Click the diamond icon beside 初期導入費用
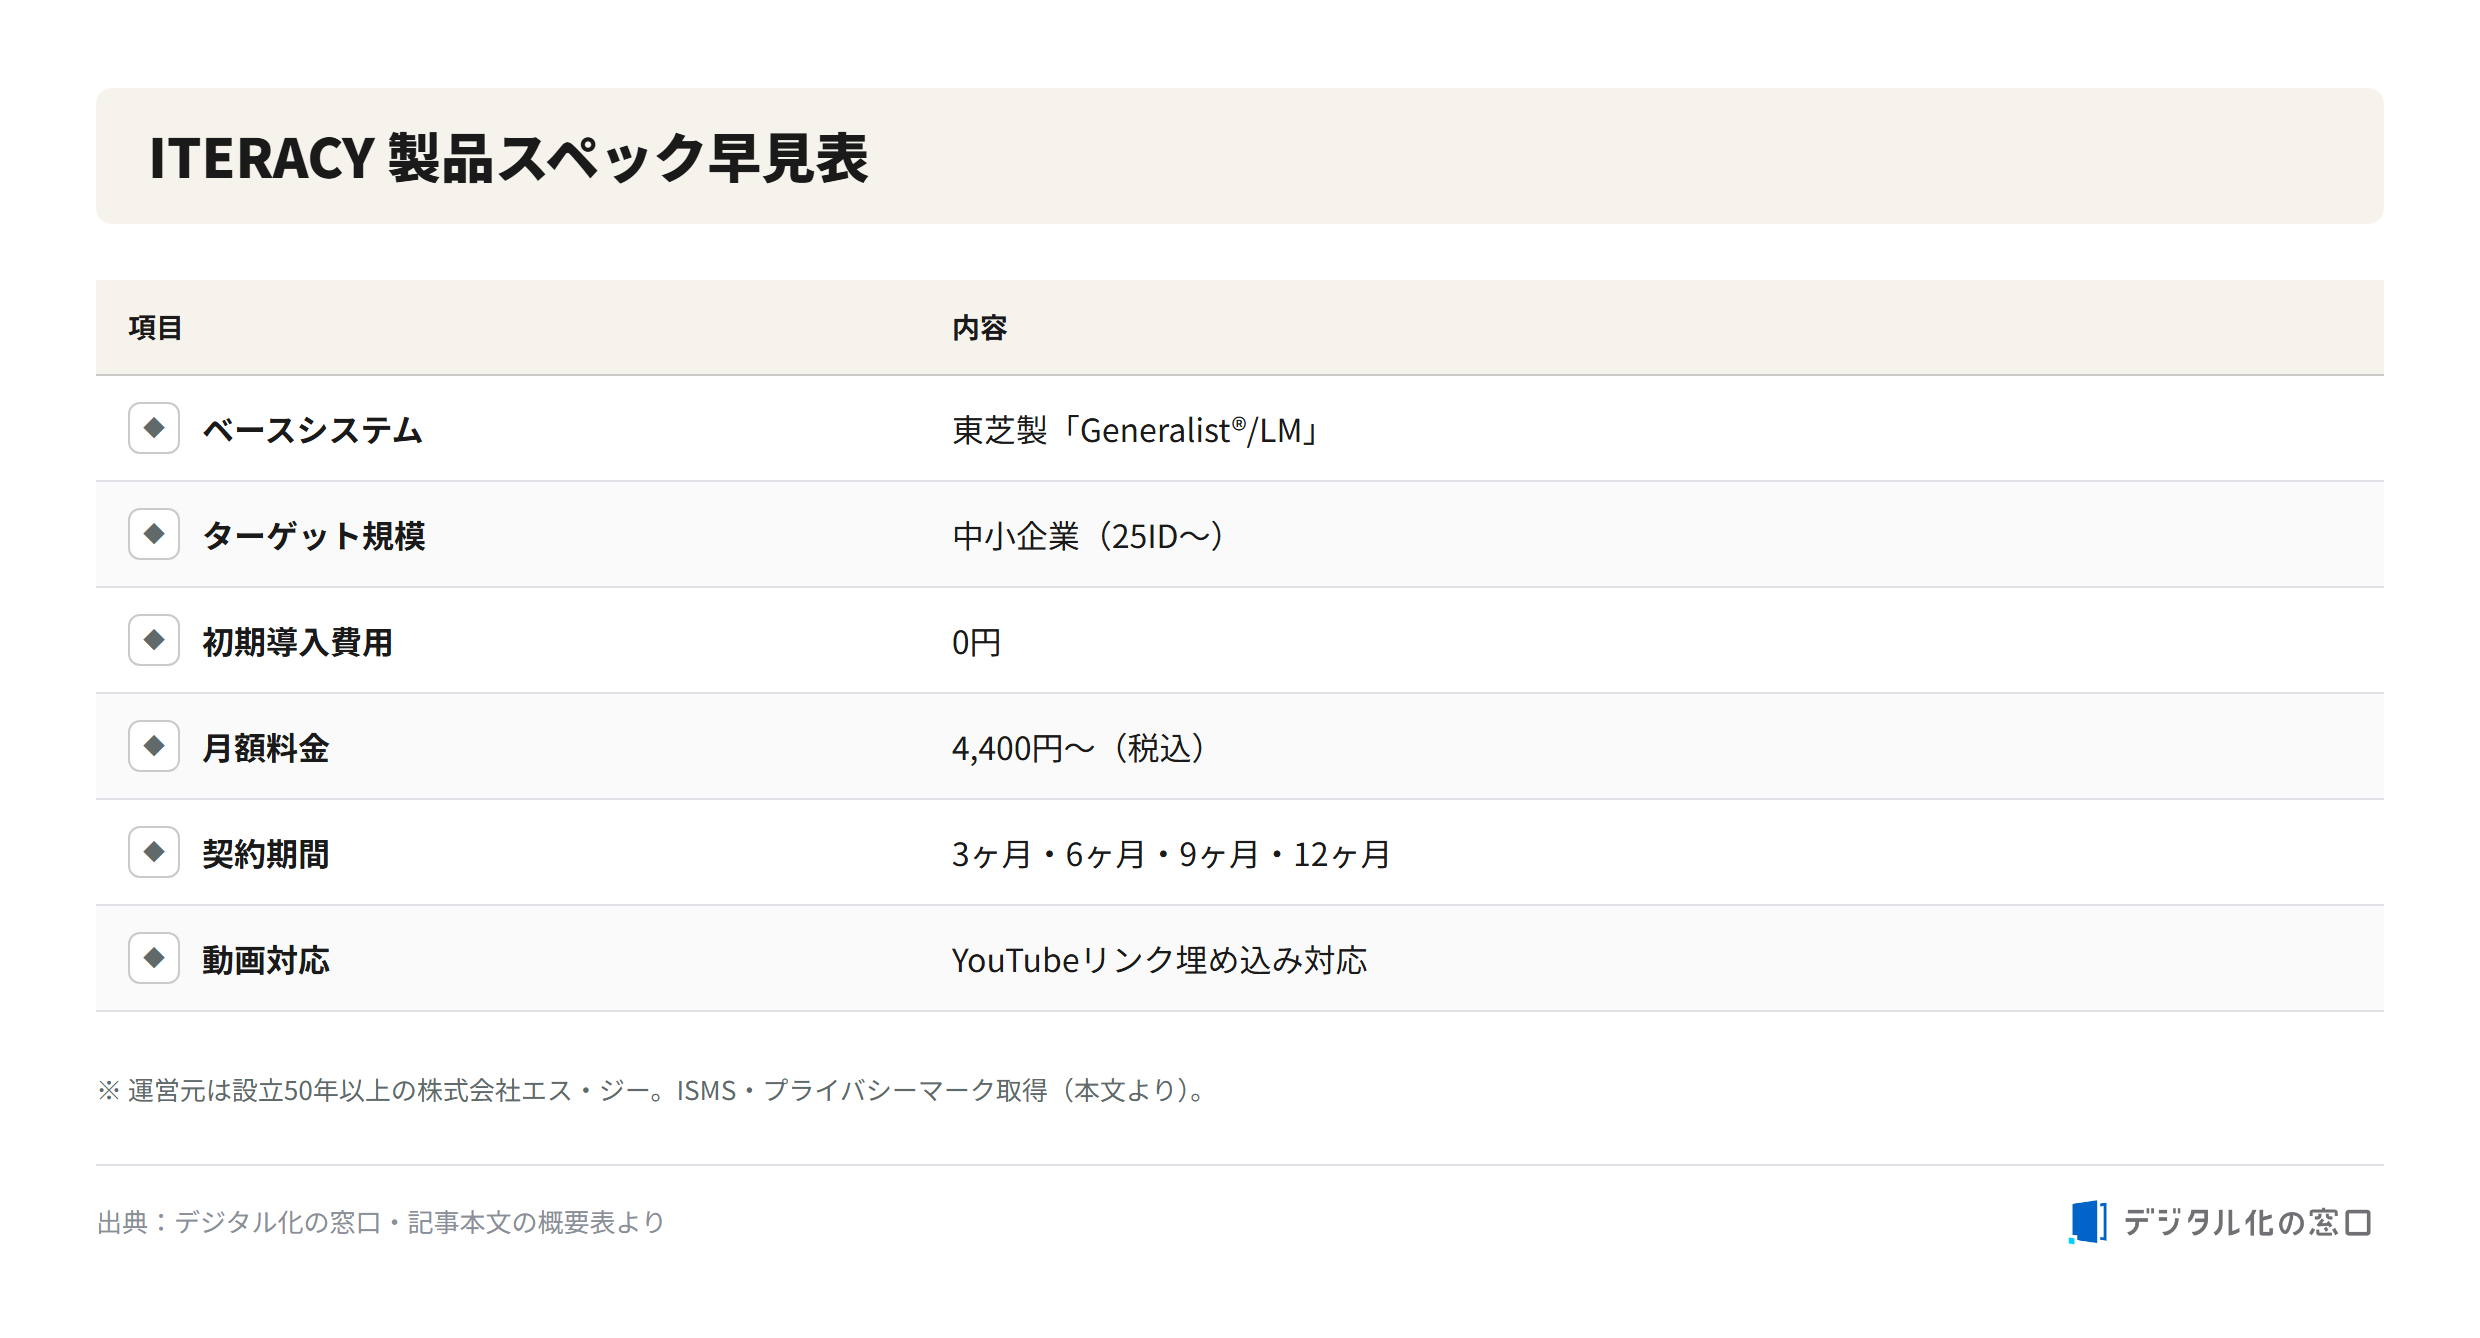The width and height of the screenshot is (2480, 1338). 154,640
